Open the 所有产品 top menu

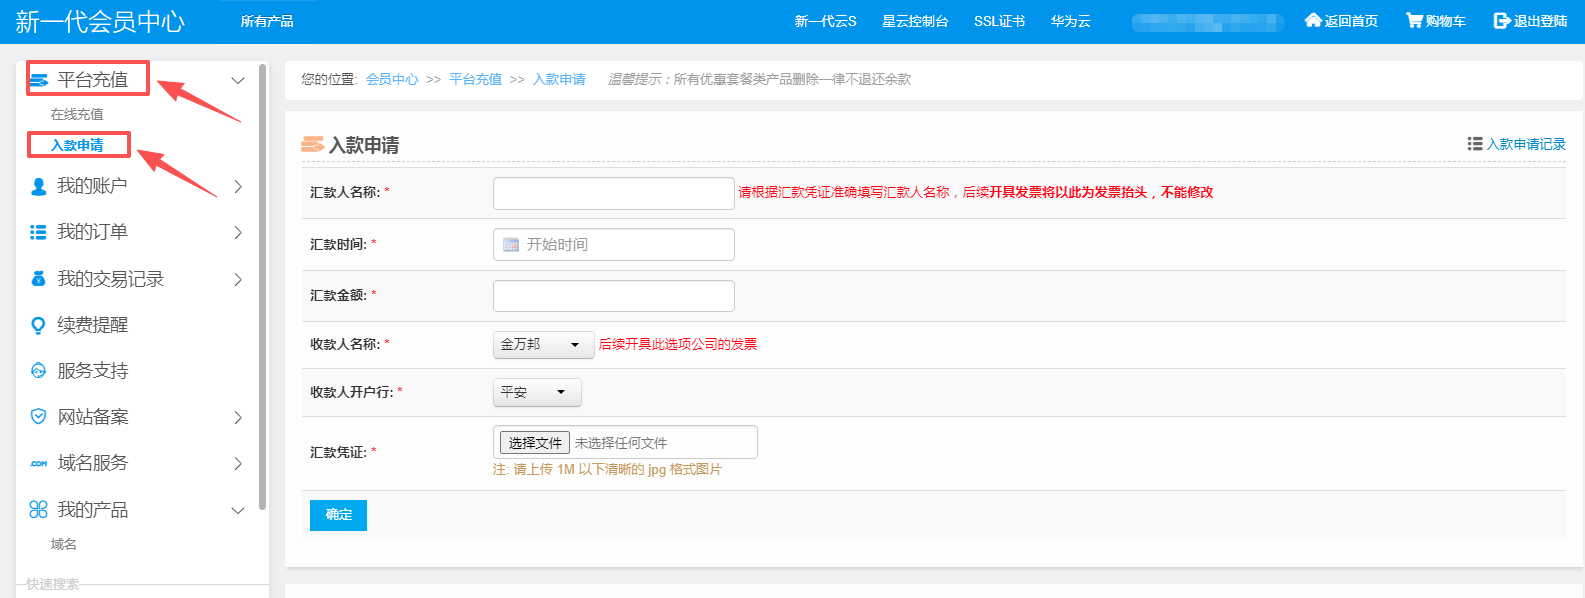[267, 21]
